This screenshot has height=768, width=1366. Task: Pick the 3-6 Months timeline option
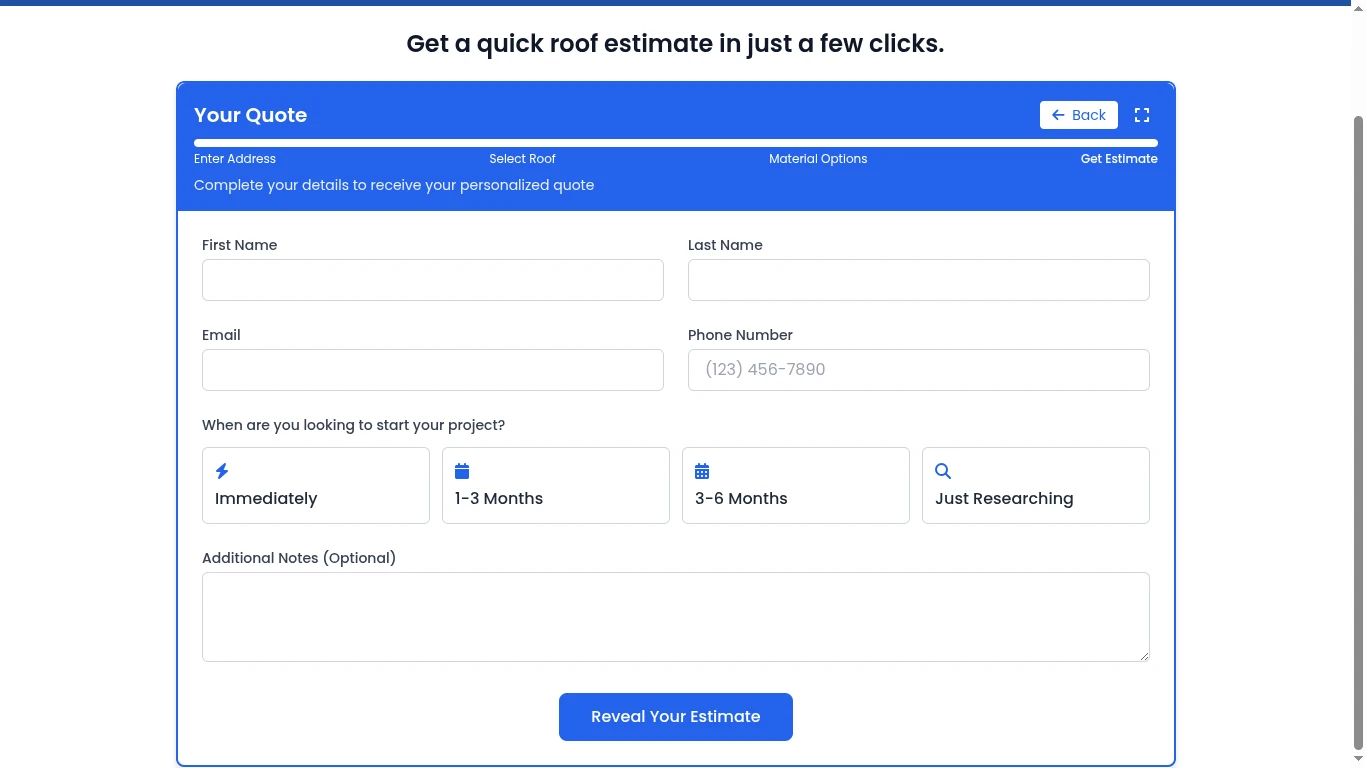click(796, 486)
